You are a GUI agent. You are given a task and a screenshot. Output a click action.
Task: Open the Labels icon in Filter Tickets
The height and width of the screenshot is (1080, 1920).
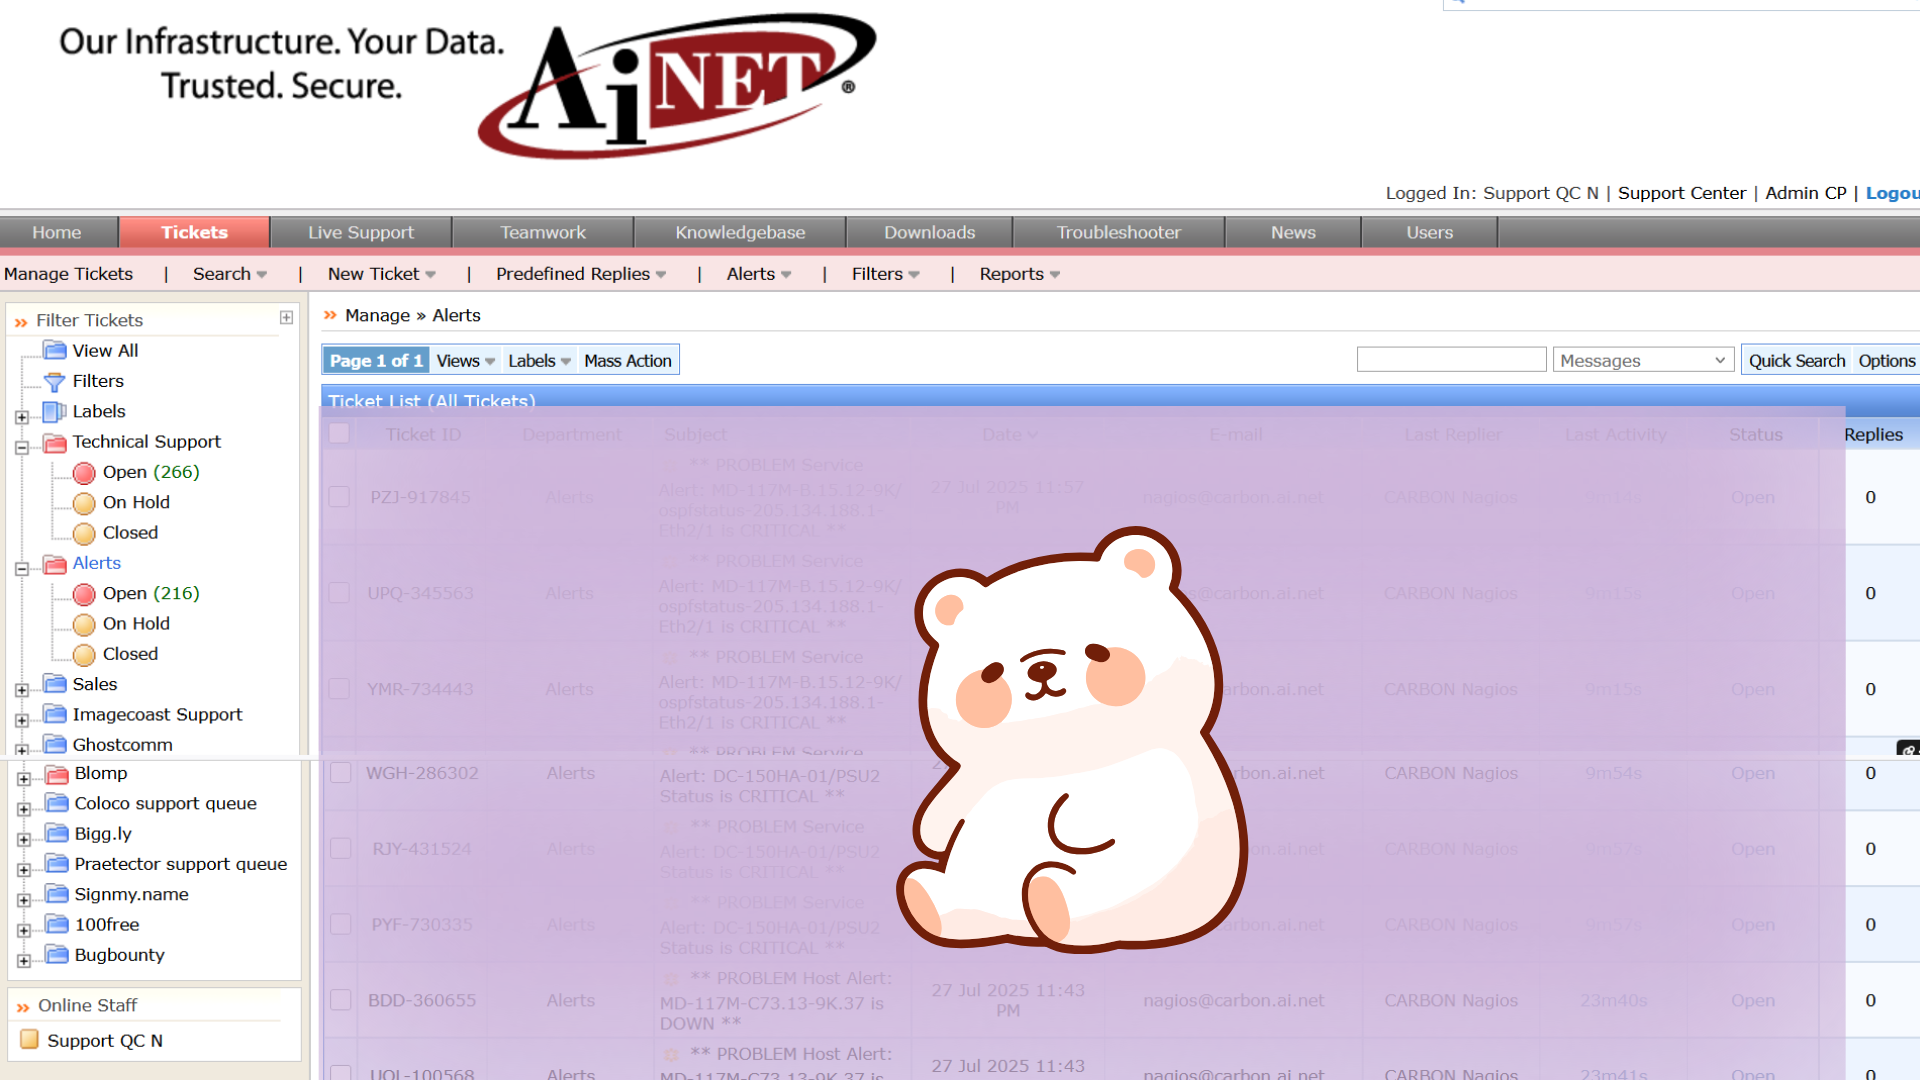[55, 412]
